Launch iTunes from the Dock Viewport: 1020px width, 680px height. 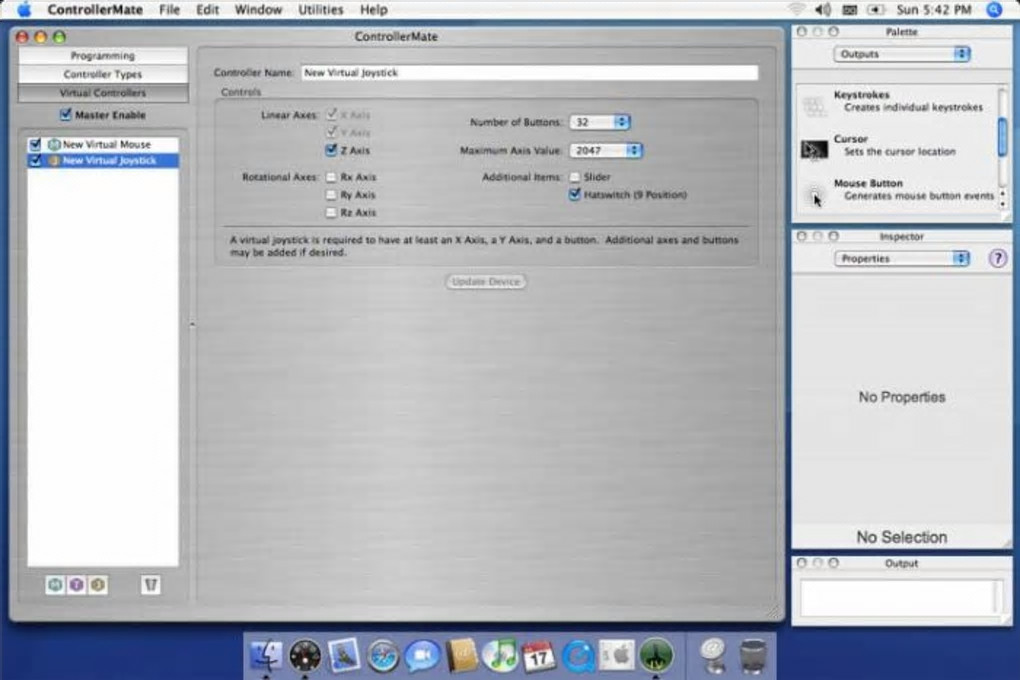pyautogui.click(x=500, y=655)
